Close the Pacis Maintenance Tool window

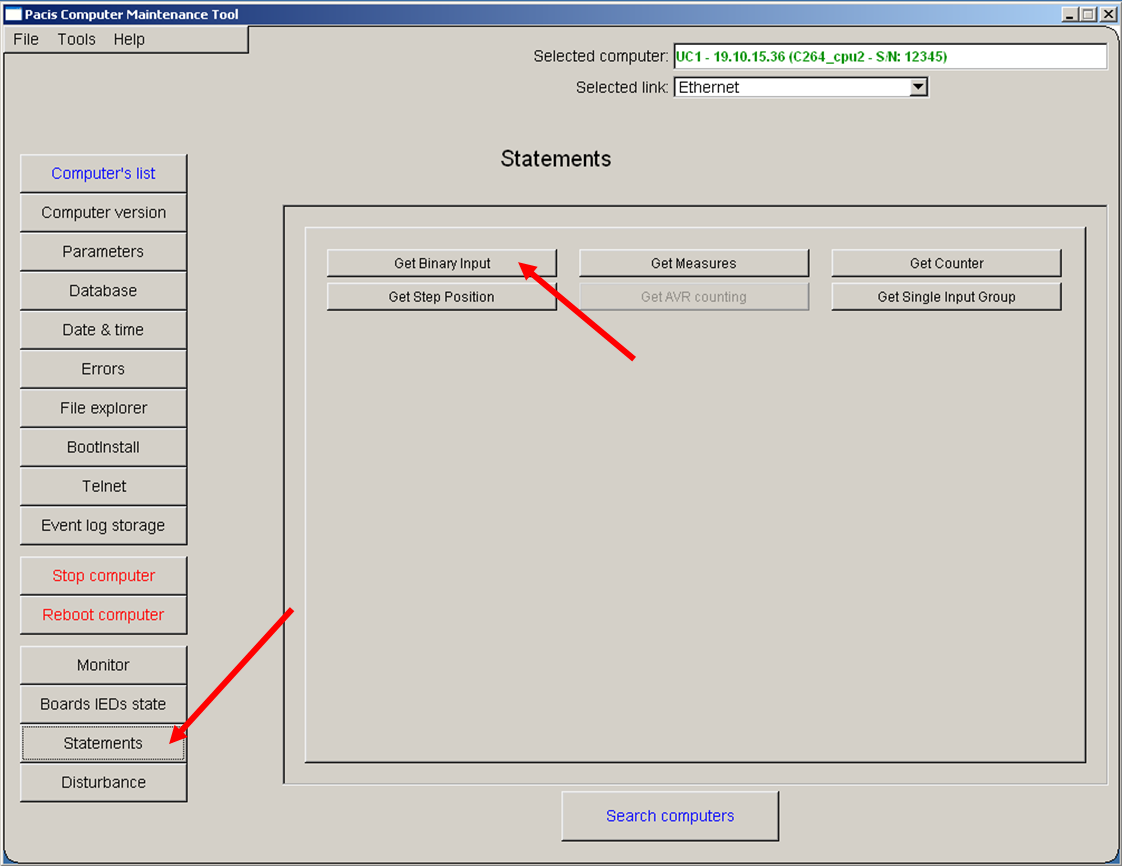pyautogui.click(x=1108, y=14)
